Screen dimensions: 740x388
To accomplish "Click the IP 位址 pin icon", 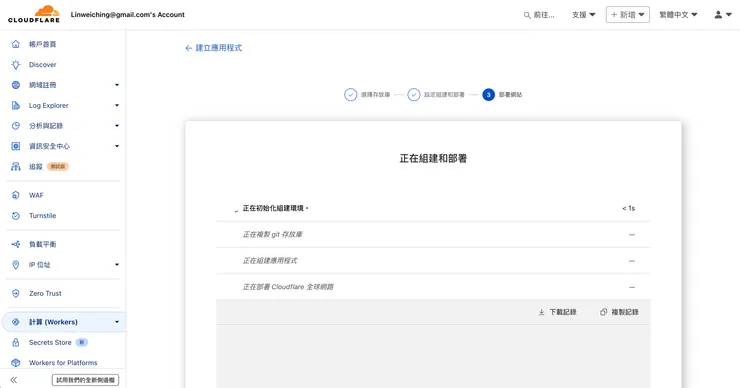I will click(16, 264).
